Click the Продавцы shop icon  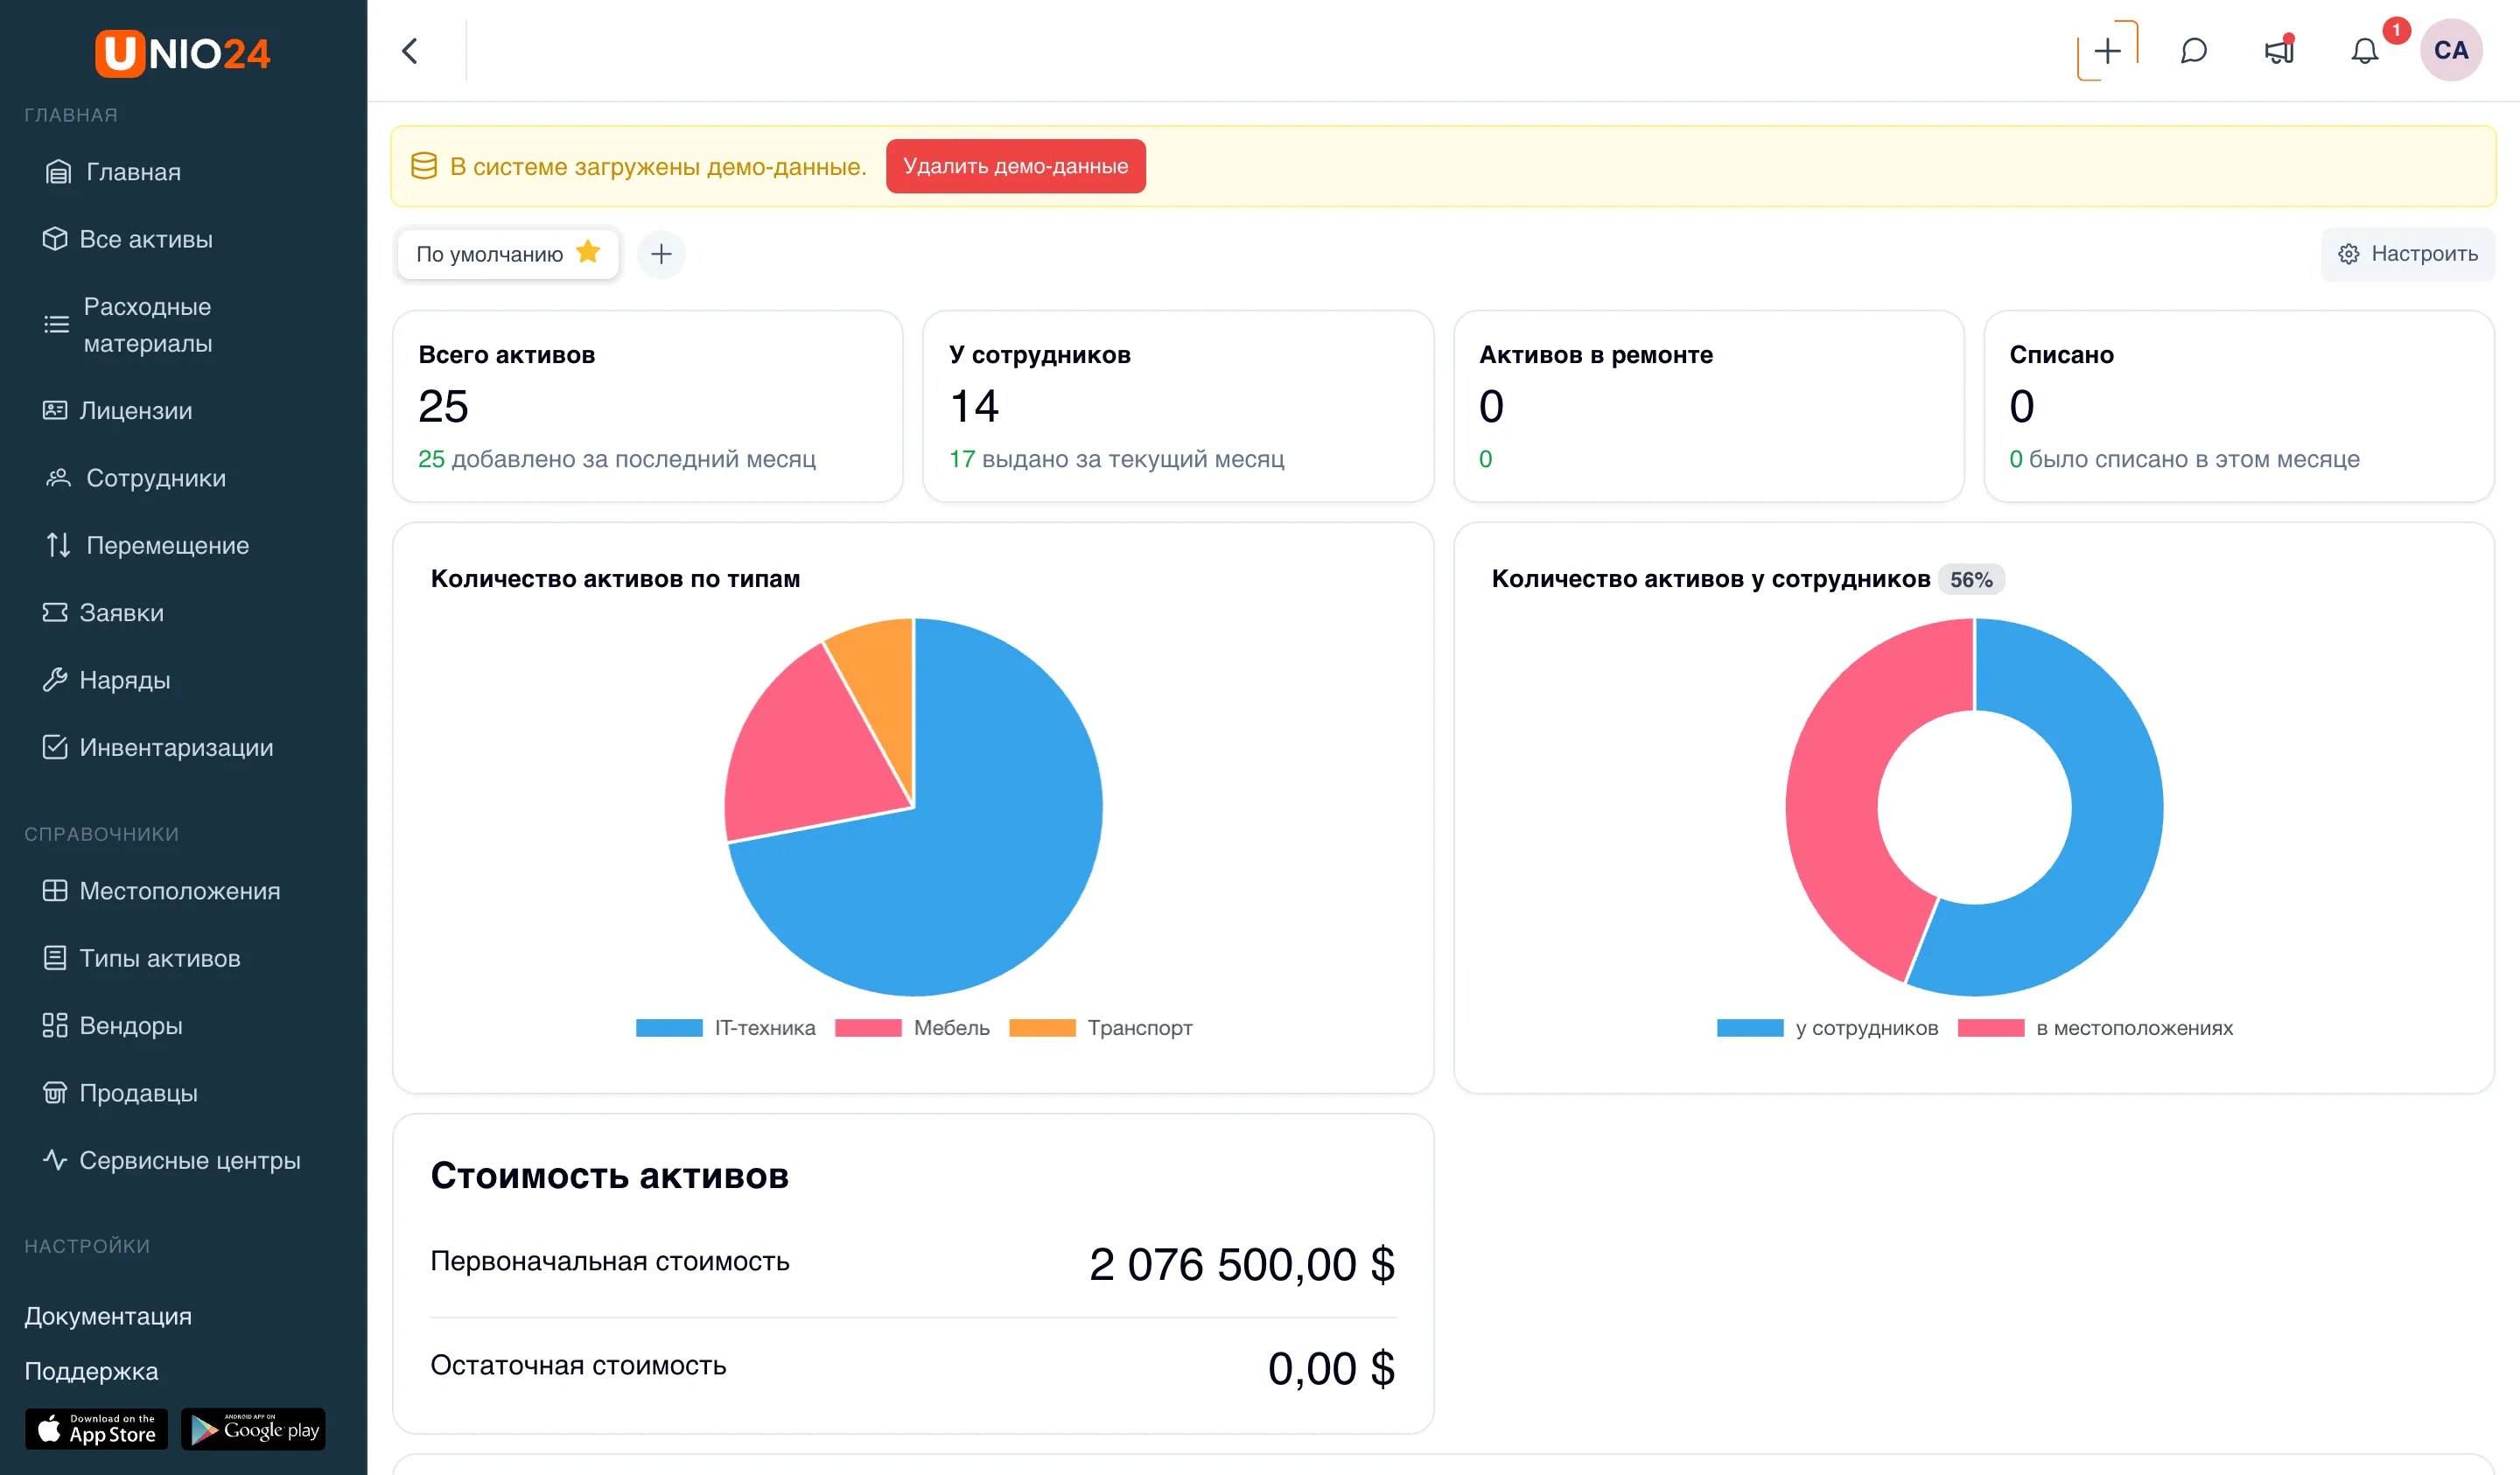pyautogui.click(x=55, y=1093)
